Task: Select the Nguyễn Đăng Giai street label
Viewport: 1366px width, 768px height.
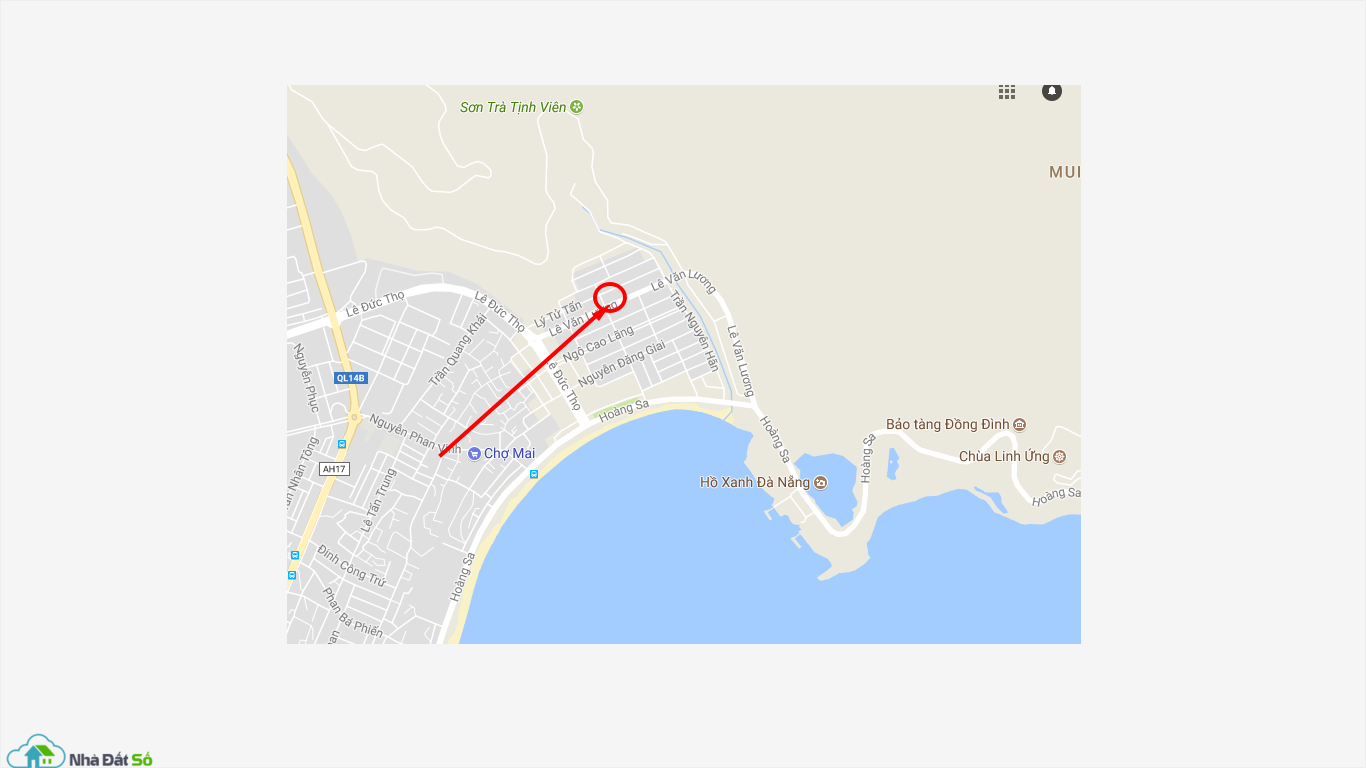Action: coord(621,364)
